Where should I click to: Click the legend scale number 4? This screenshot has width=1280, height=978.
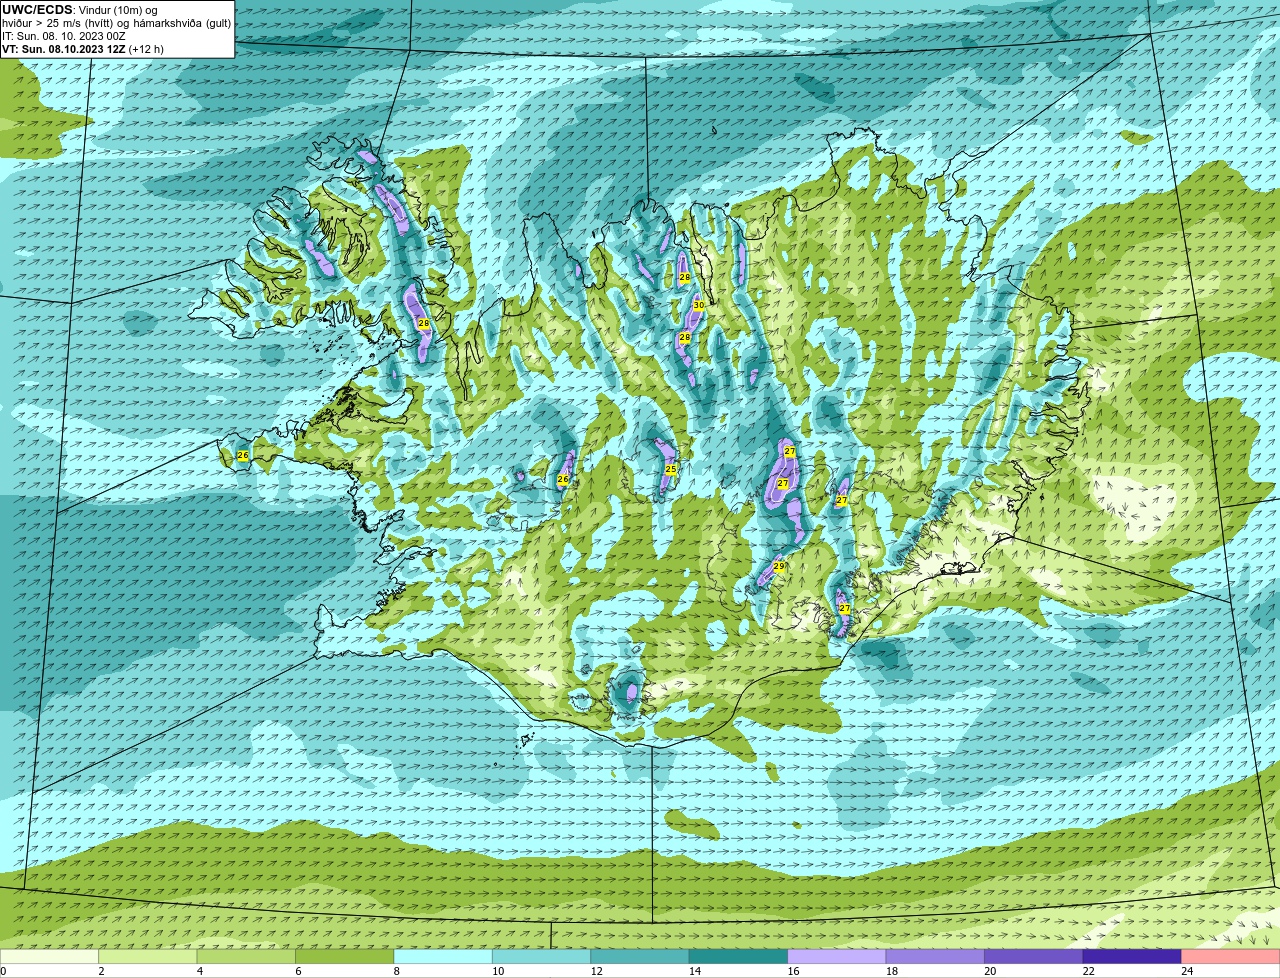[x=199, y=971]
